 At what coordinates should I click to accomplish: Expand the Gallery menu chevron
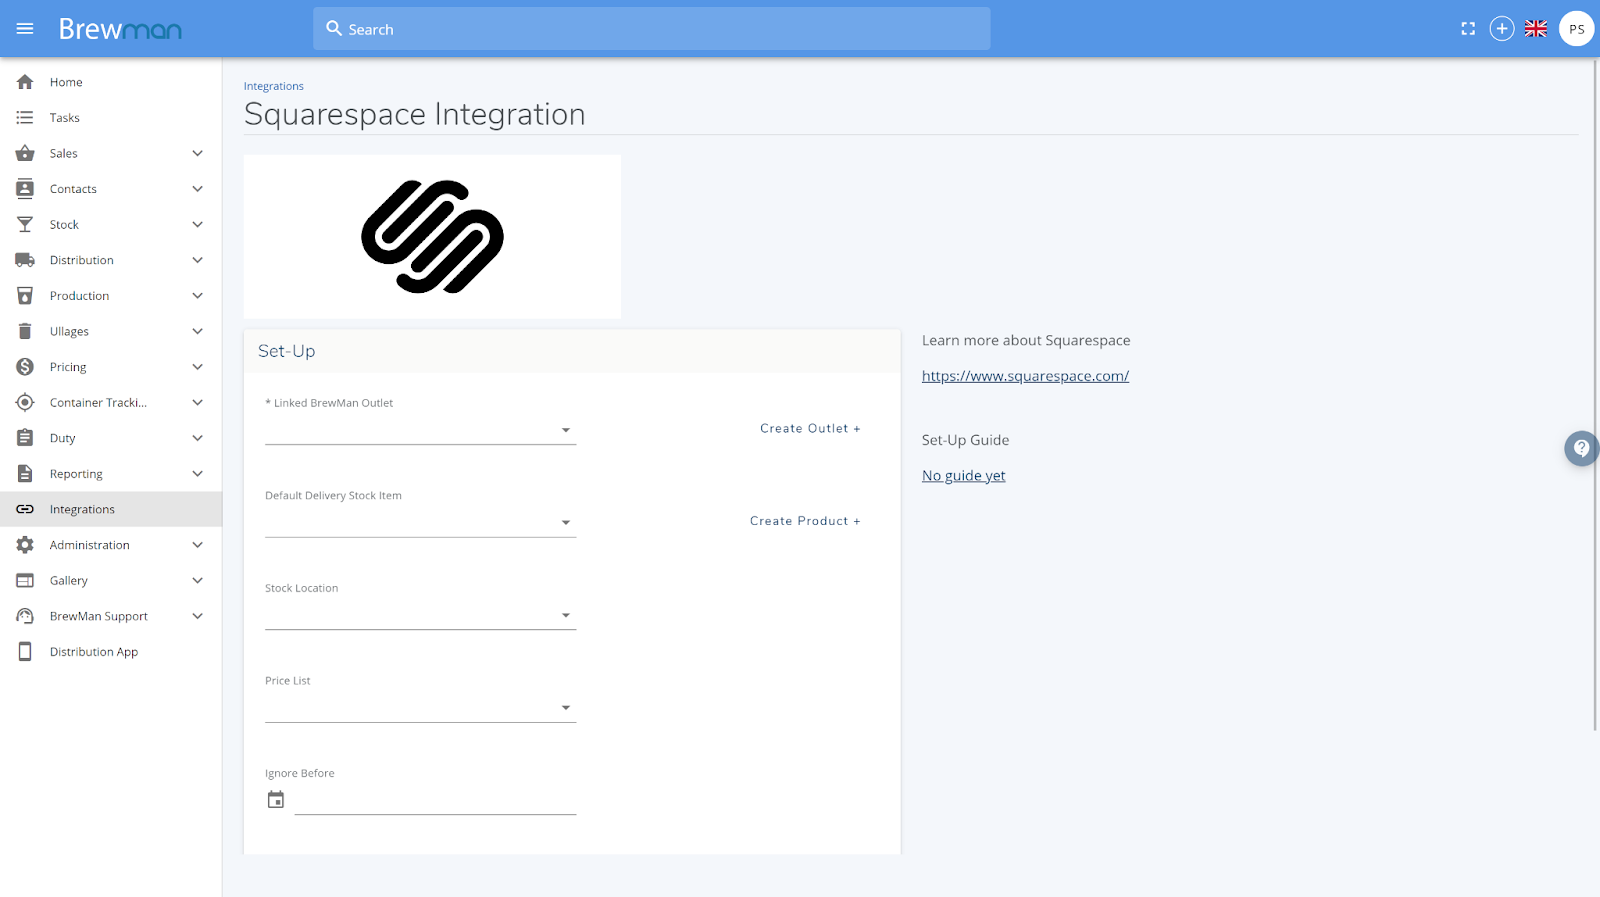click(197, 580)
